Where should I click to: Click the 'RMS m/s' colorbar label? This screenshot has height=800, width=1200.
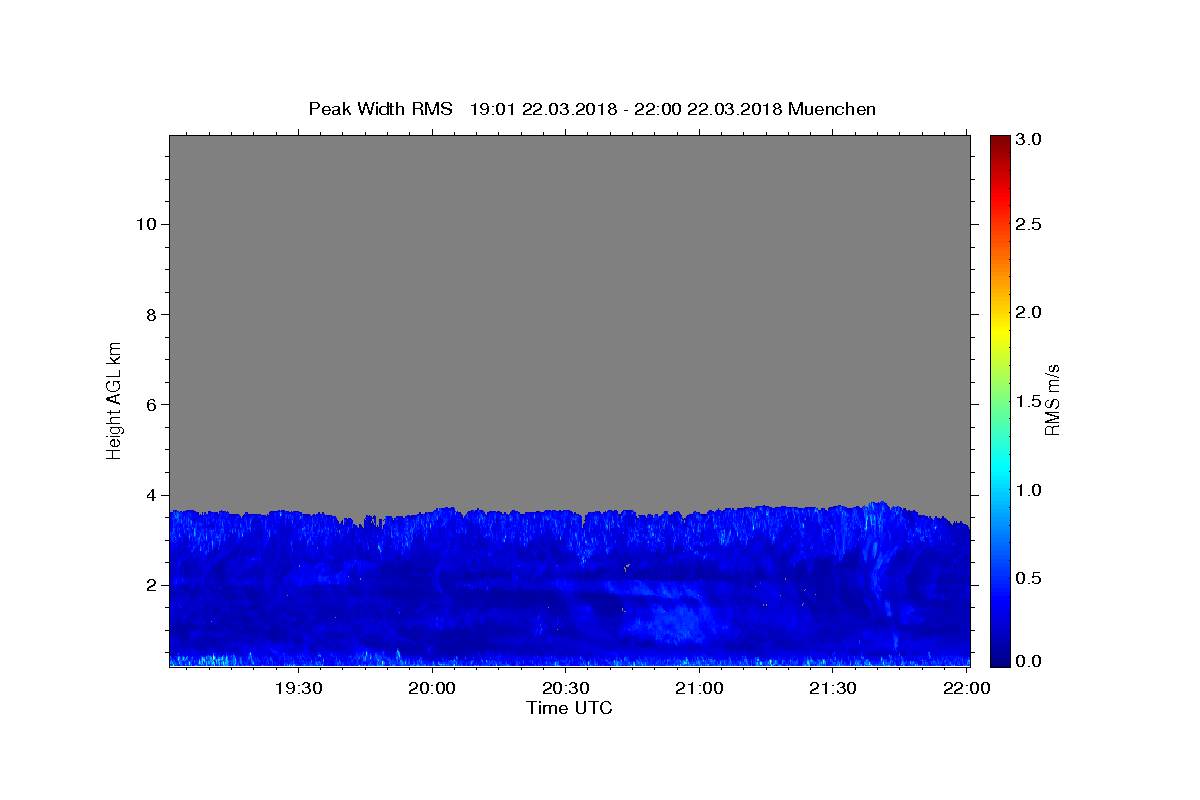pyautogui.click(x=1052, y=400)
